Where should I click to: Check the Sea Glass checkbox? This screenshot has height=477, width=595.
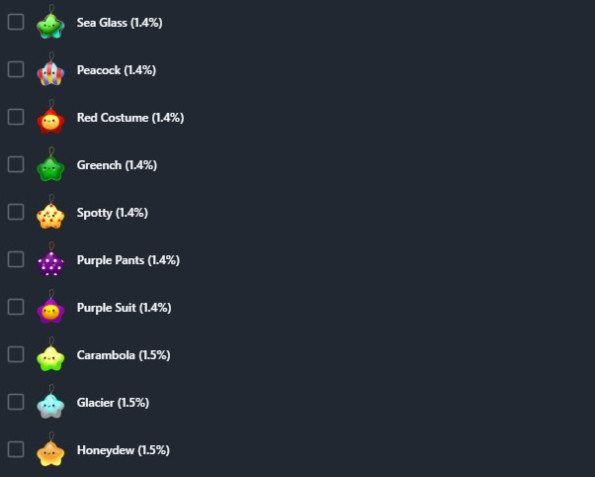pos(16,22)
